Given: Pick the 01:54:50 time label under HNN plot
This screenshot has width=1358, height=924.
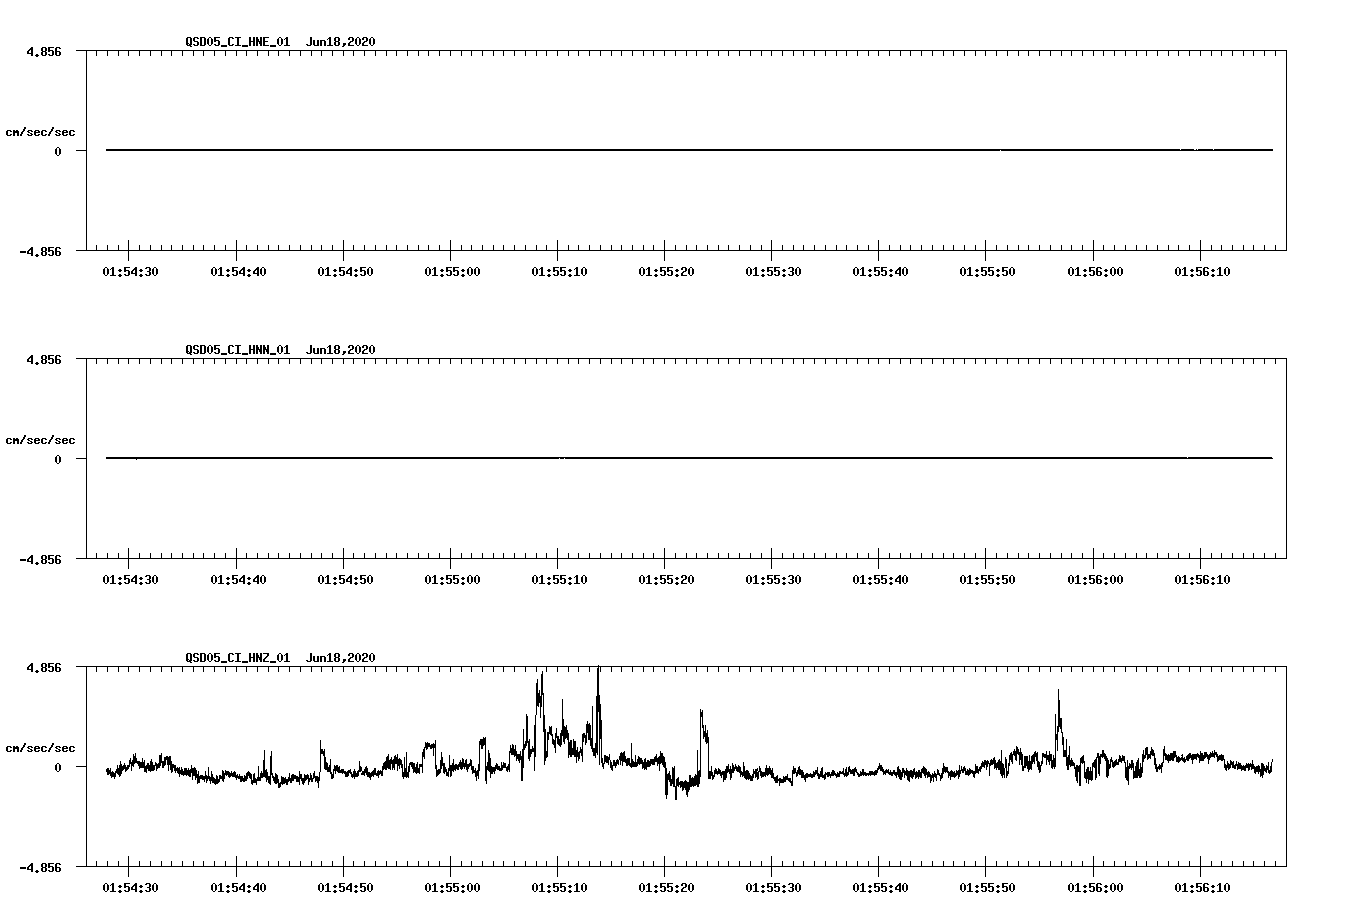Looking at the screenshot, I should pyautogui.click(x=345, y=580).
